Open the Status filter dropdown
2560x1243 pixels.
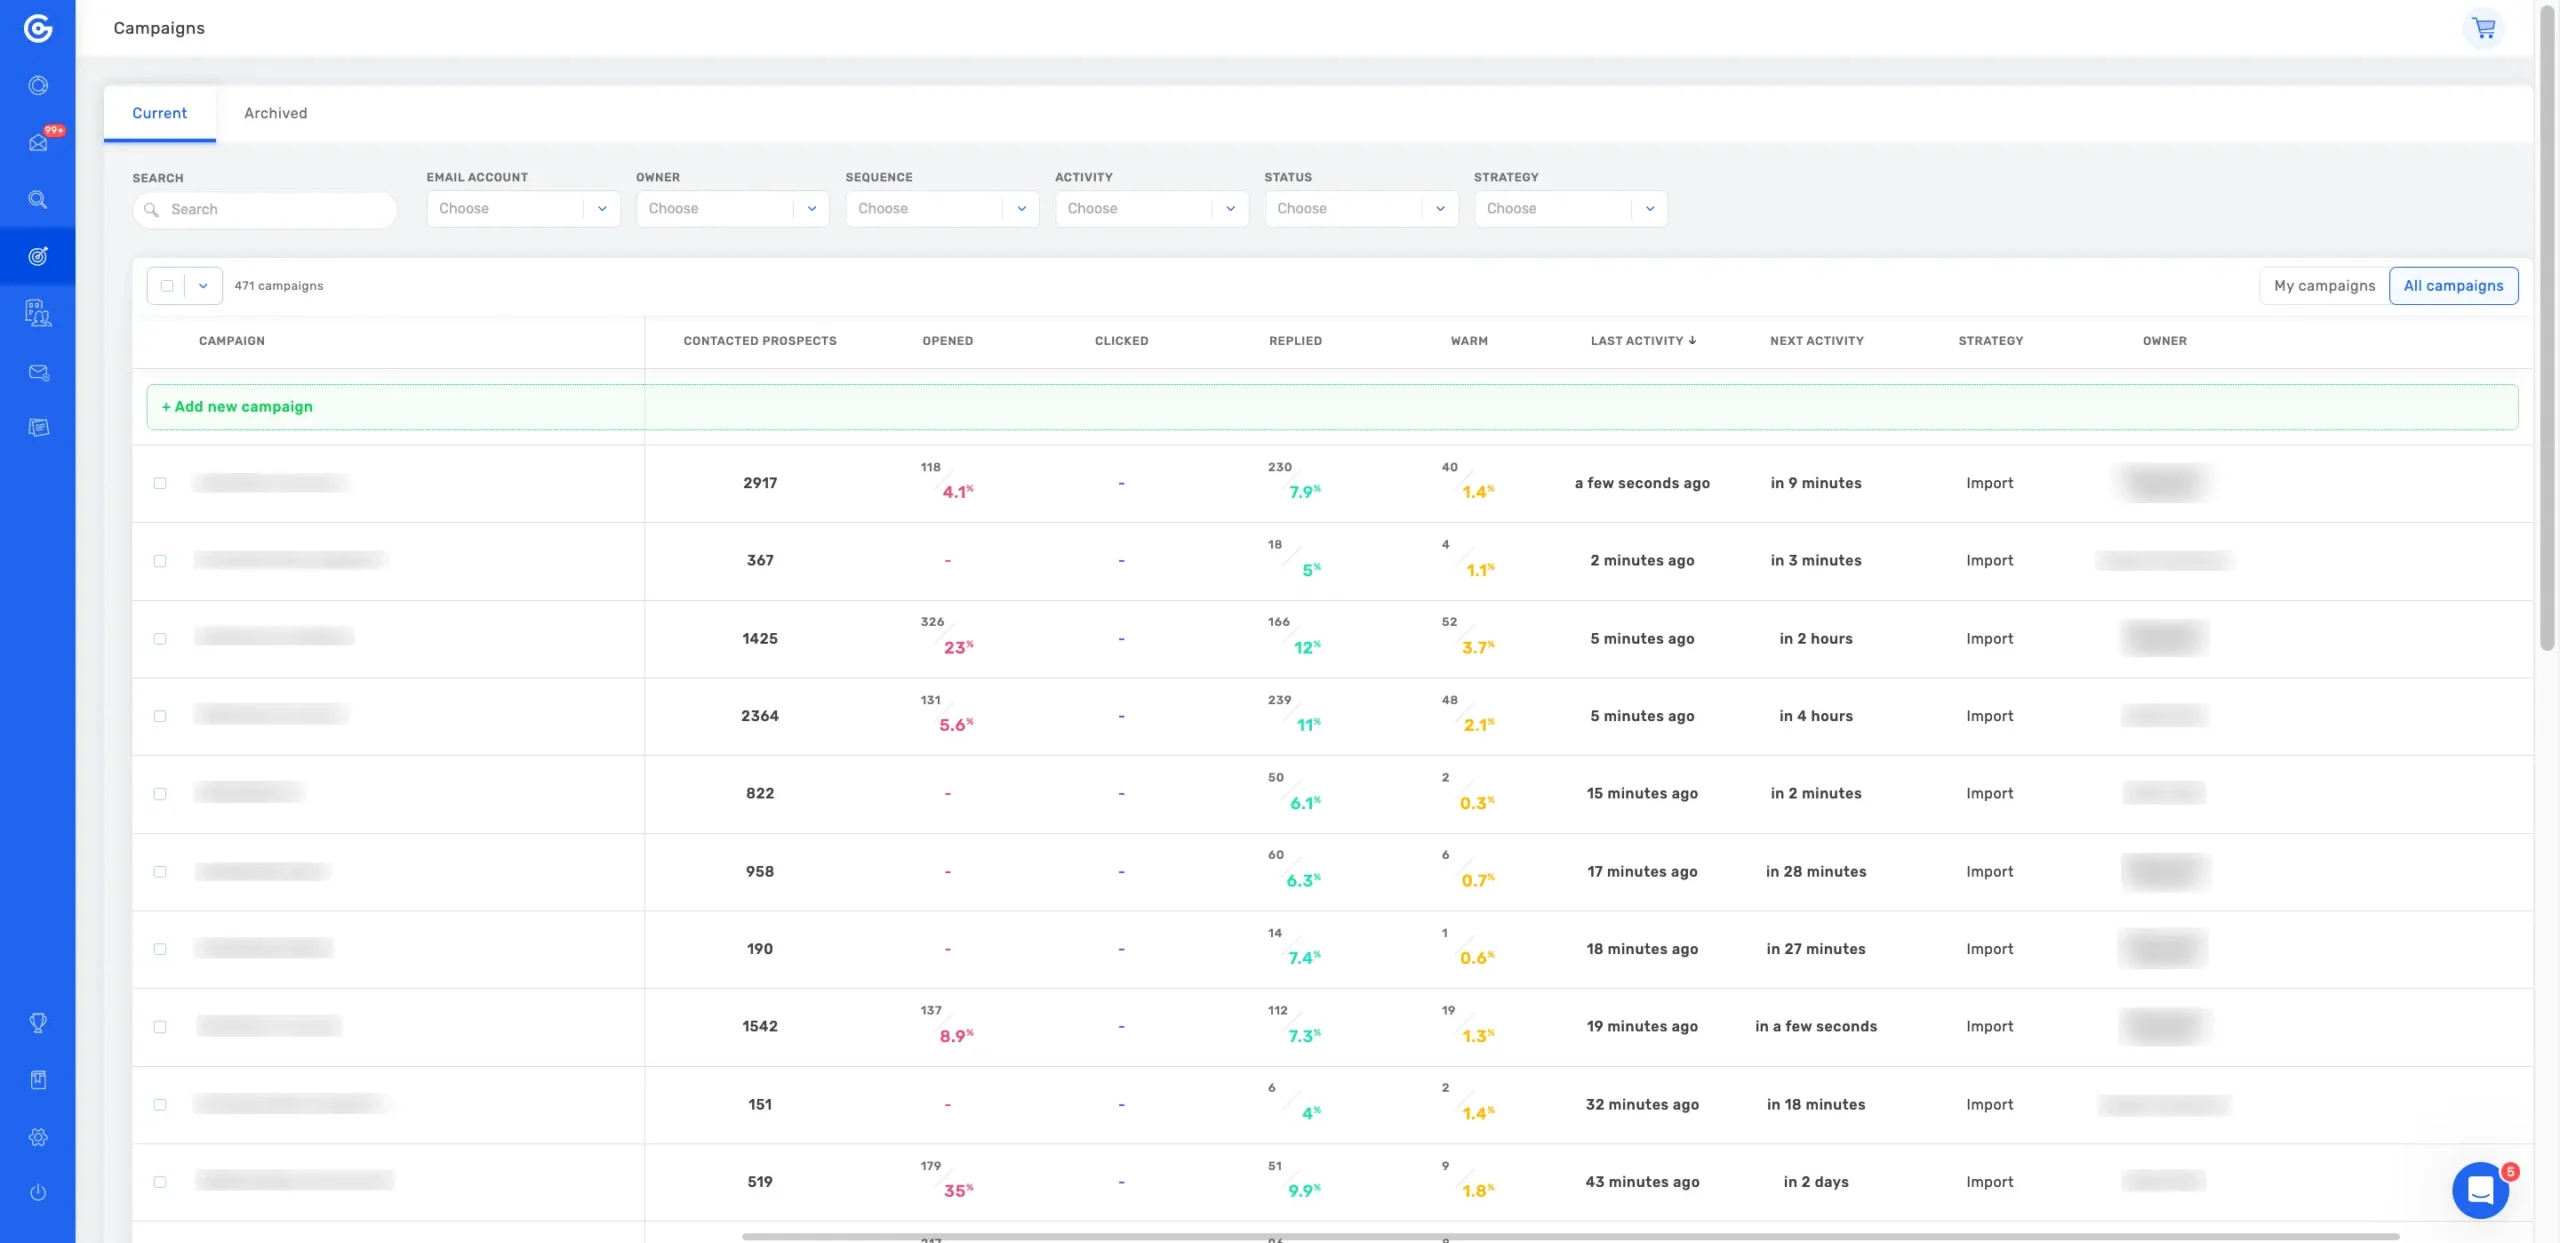point(1360,209)
